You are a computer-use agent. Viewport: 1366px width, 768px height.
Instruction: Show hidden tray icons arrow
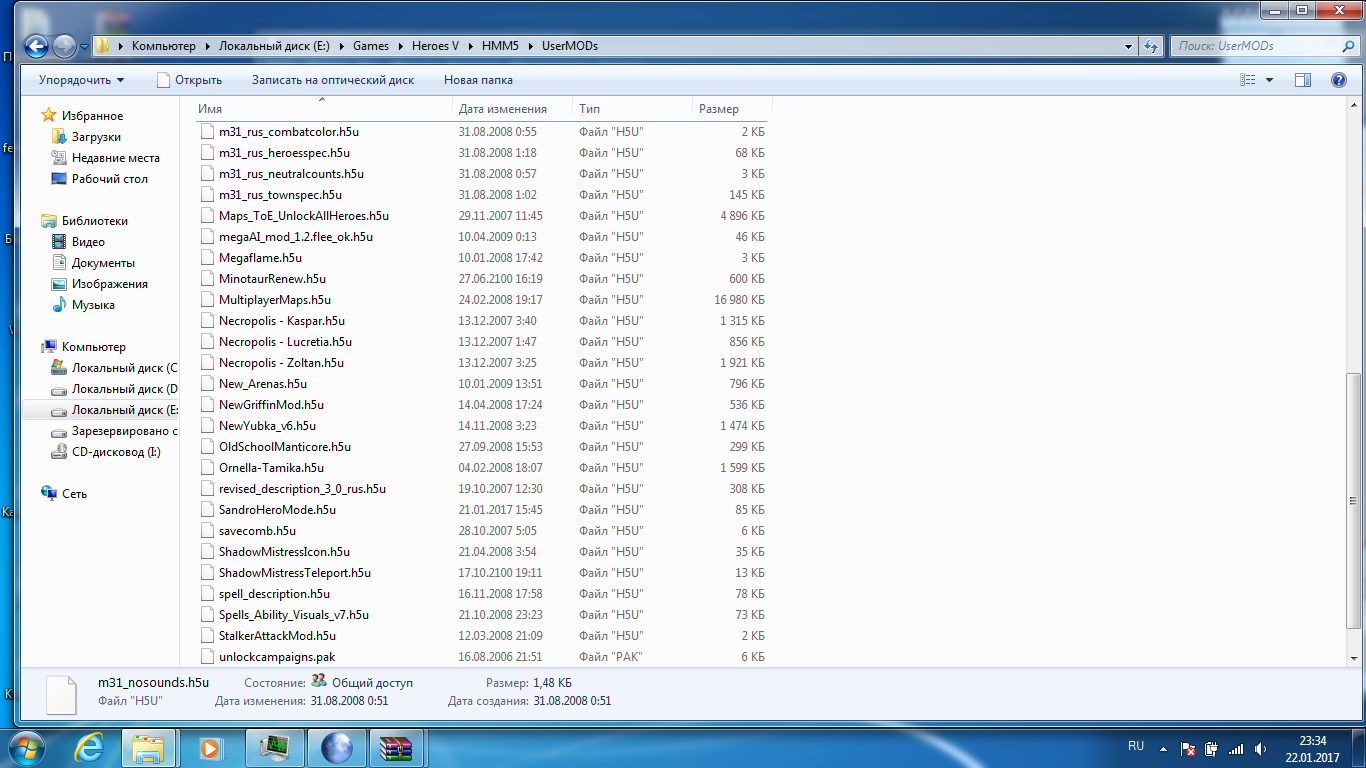point(1162,748)
